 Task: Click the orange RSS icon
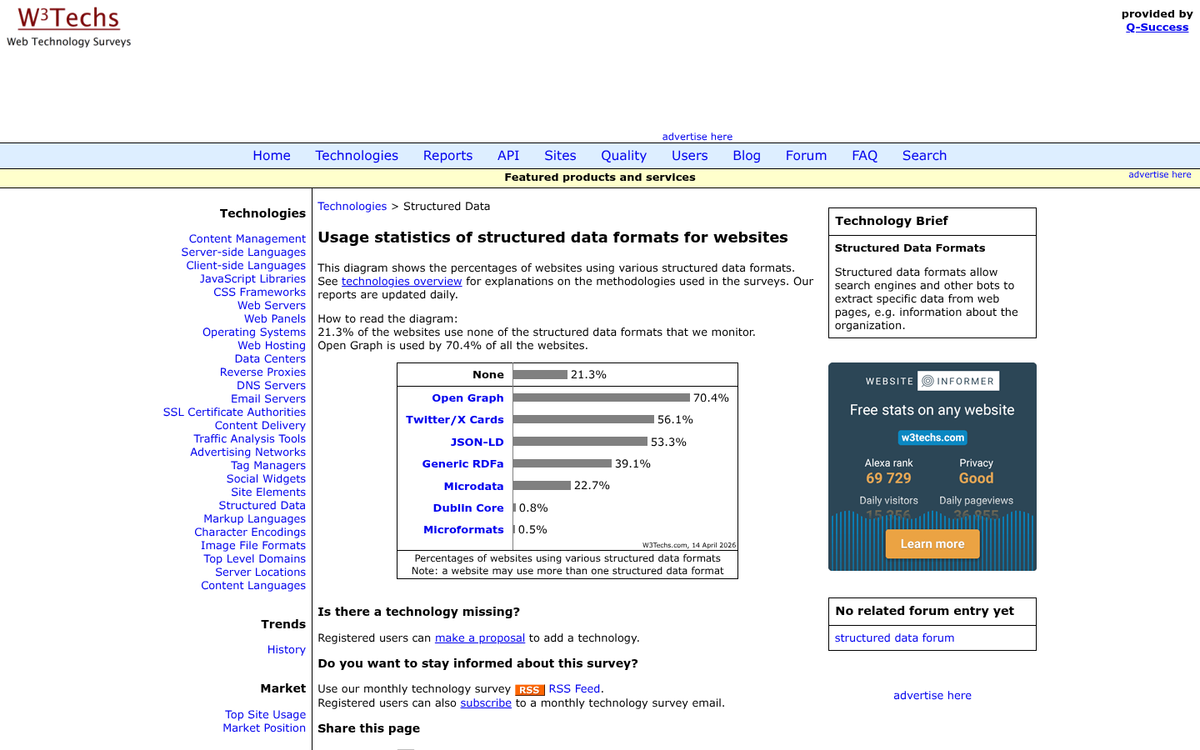click(x=530, y=689)
